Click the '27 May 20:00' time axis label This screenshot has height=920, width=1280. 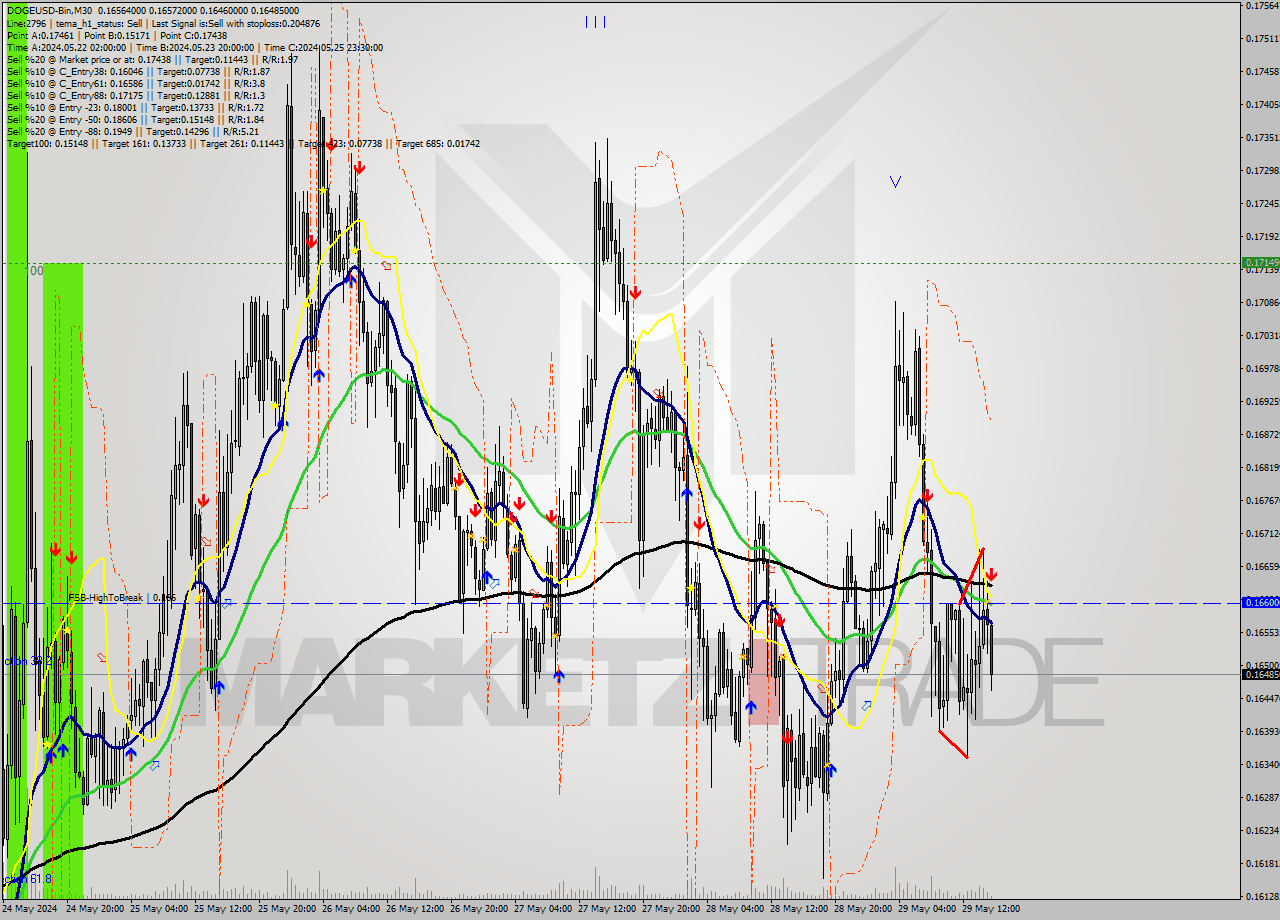point(672,909)
